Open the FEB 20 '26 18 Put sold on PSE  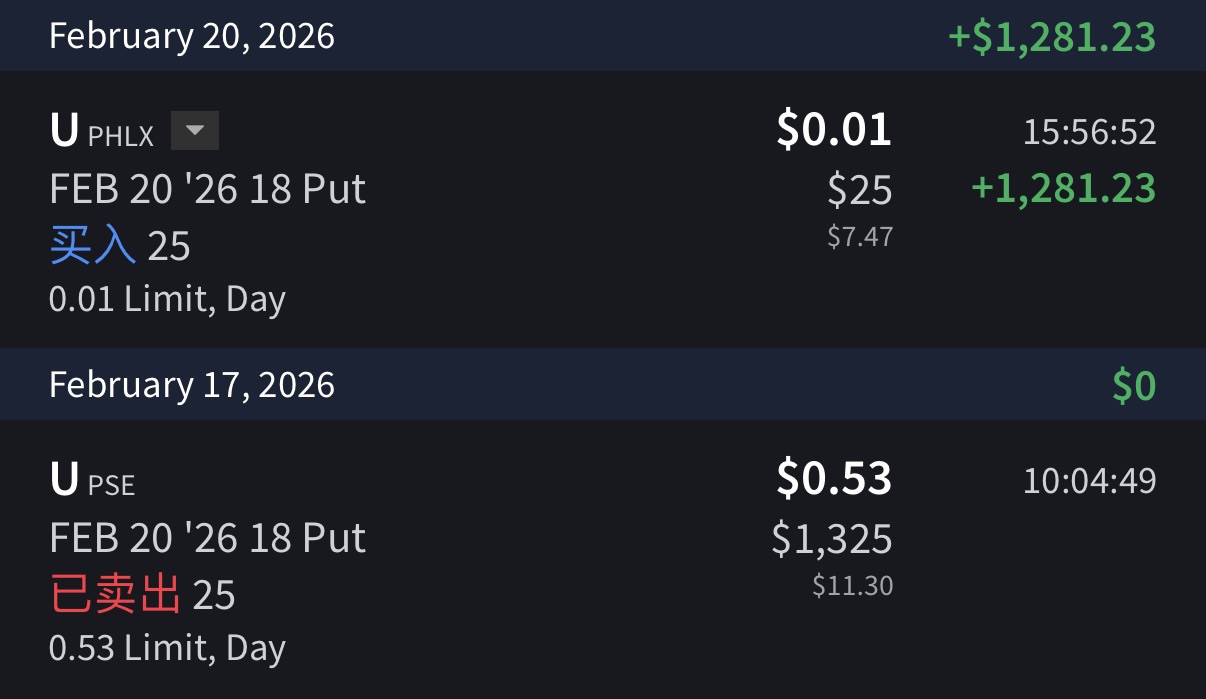pos(207,538)
